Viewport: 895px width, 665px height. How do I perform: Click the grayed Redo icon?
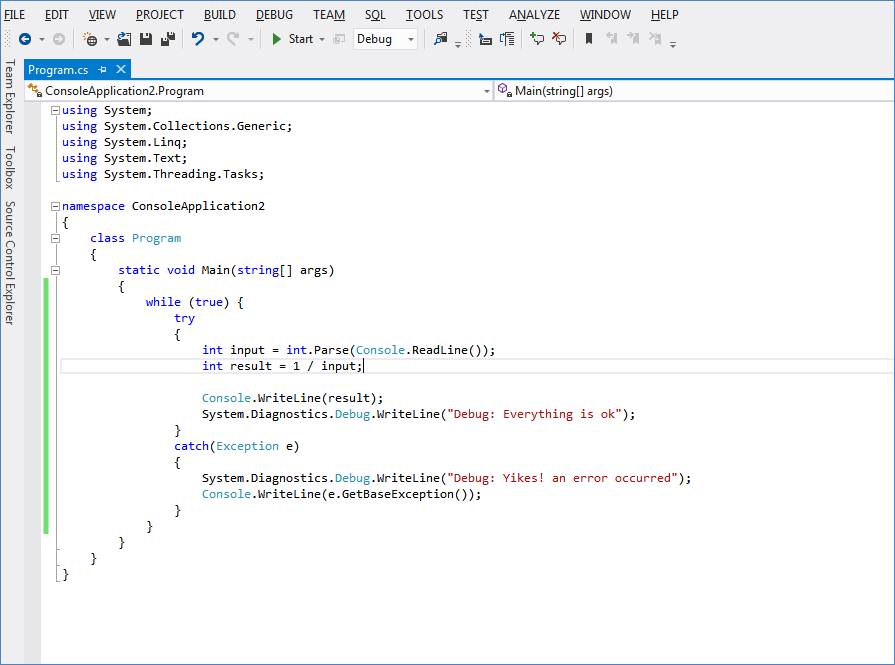coord(233,39)
